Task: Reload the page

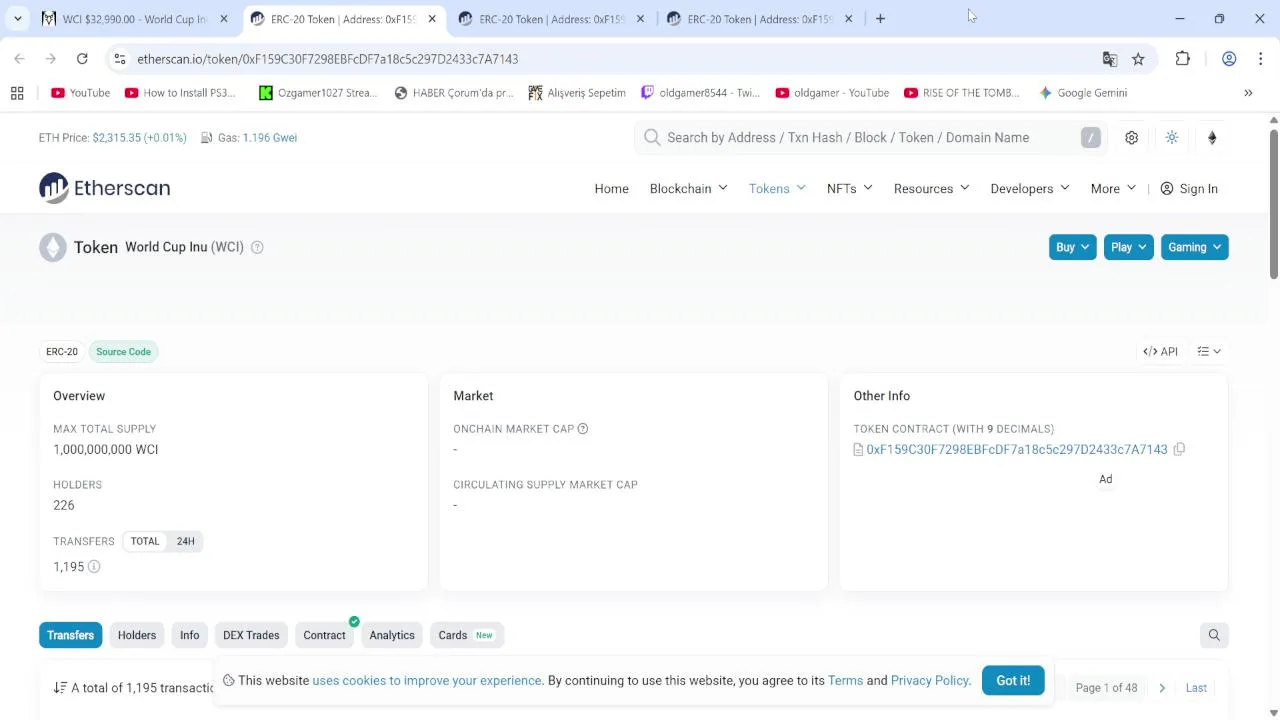Action: pyautogui.click(x=82, y=59)
